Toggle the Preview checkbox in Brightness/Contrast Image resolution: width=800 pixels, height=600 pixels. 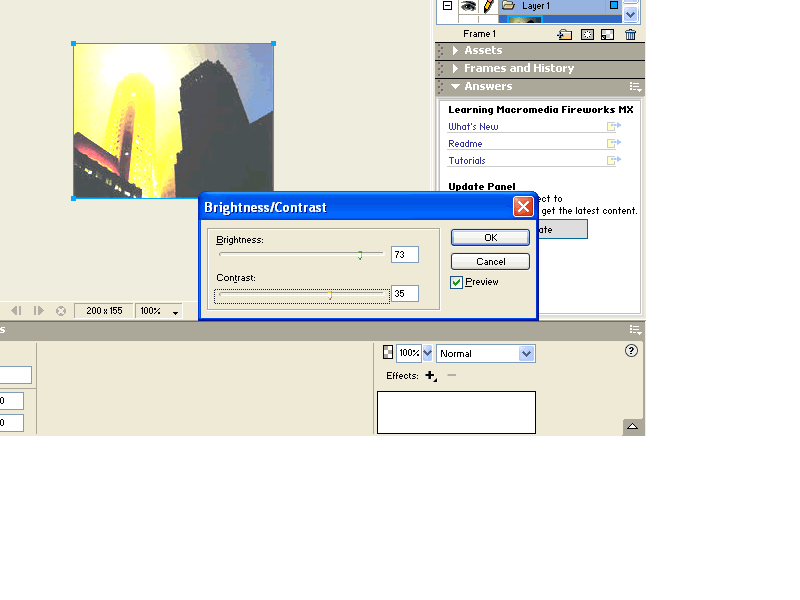(457, 281)
